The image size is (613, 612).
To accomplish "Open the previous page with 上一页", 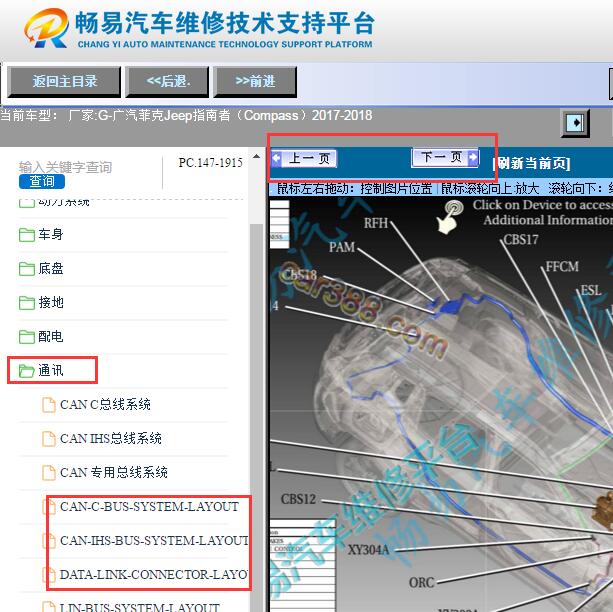I will click(x=304, y=158).
